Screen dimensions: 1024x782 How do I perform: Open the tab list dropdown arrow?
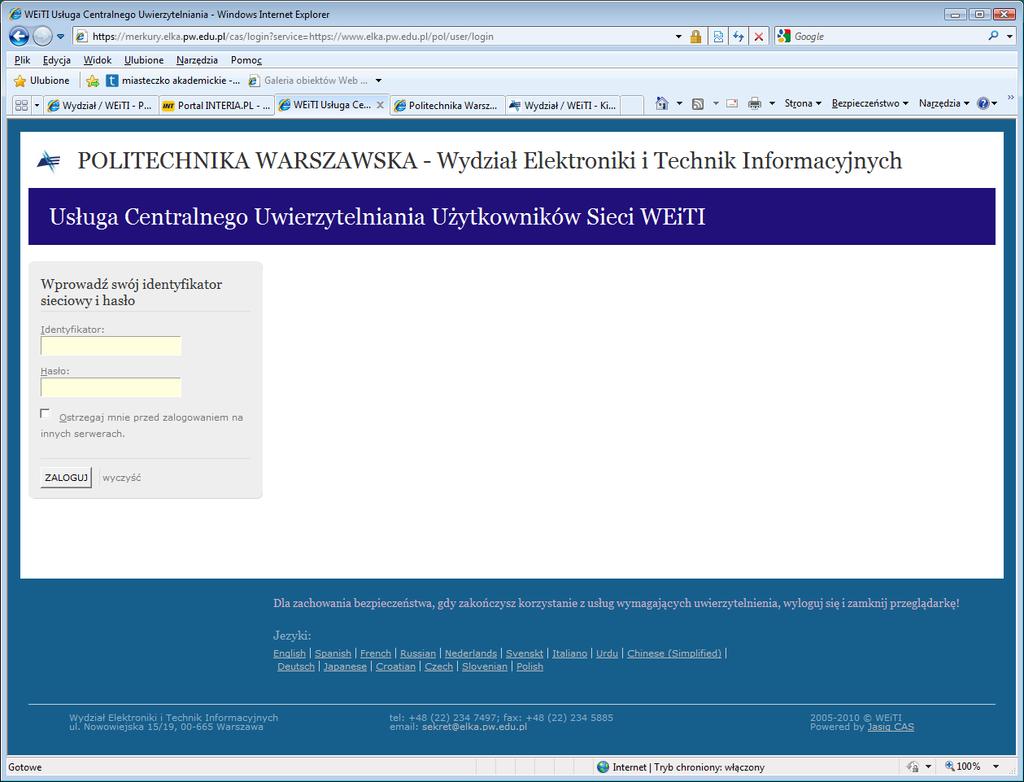[37, 105]
